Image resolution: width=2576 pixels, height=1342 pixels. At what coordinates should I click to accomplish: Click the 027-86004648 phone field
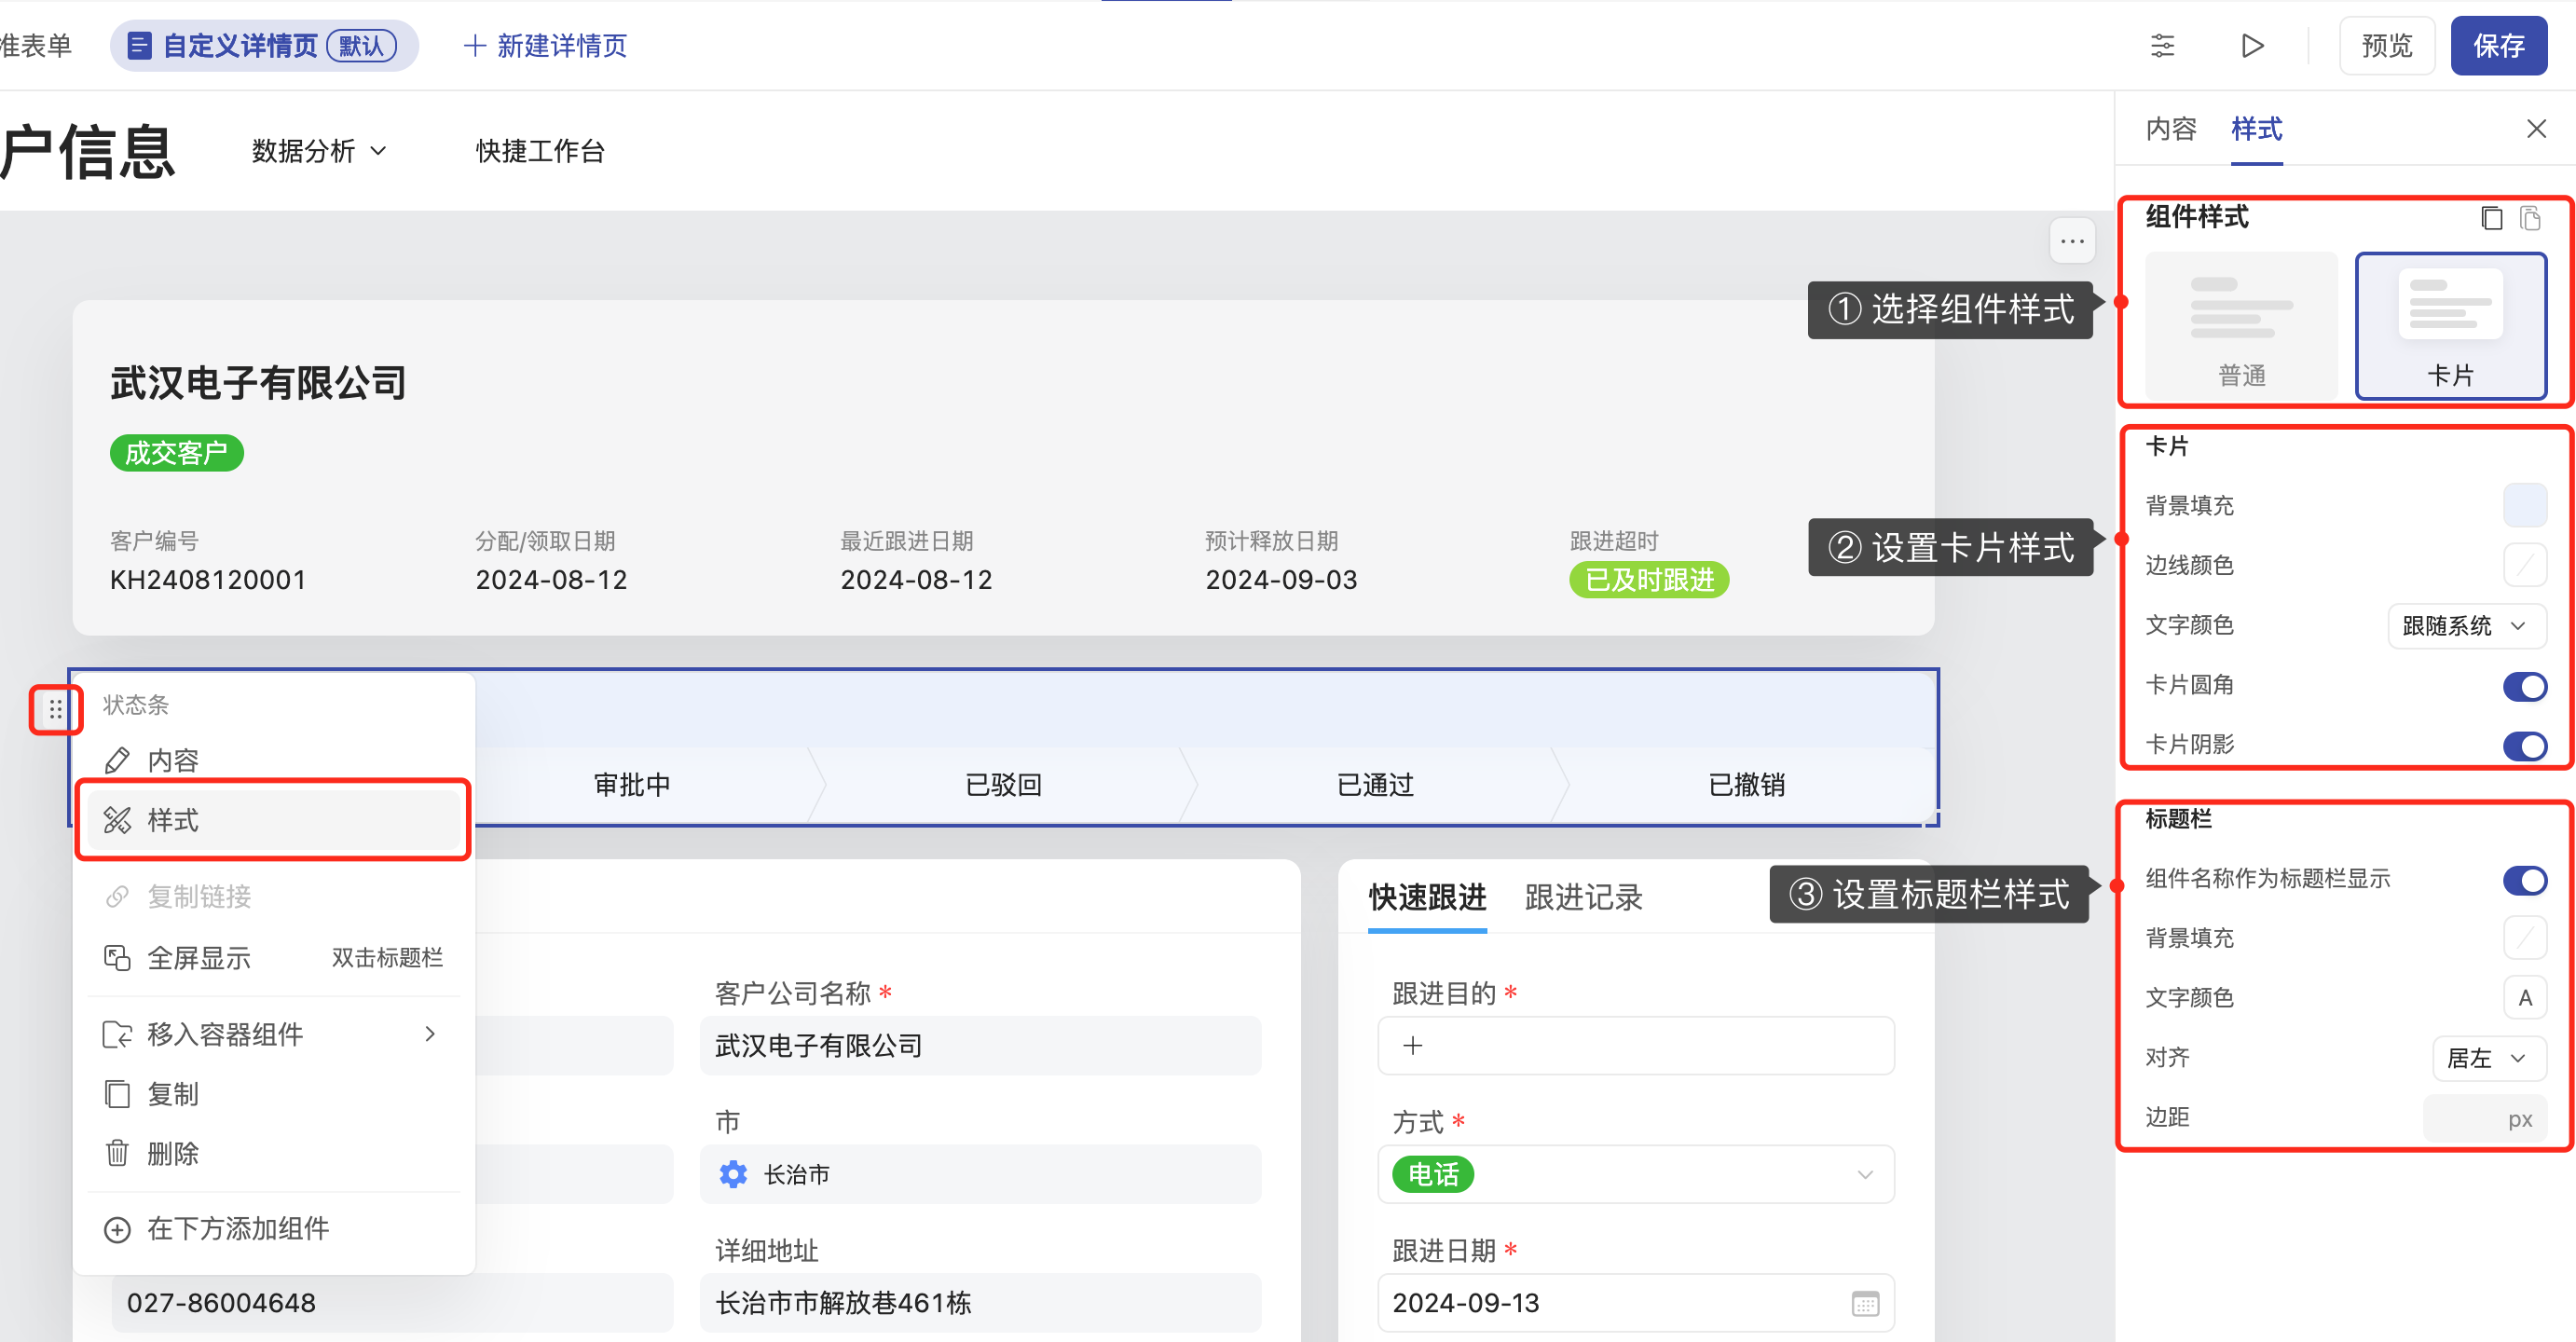pos(392,1303)
